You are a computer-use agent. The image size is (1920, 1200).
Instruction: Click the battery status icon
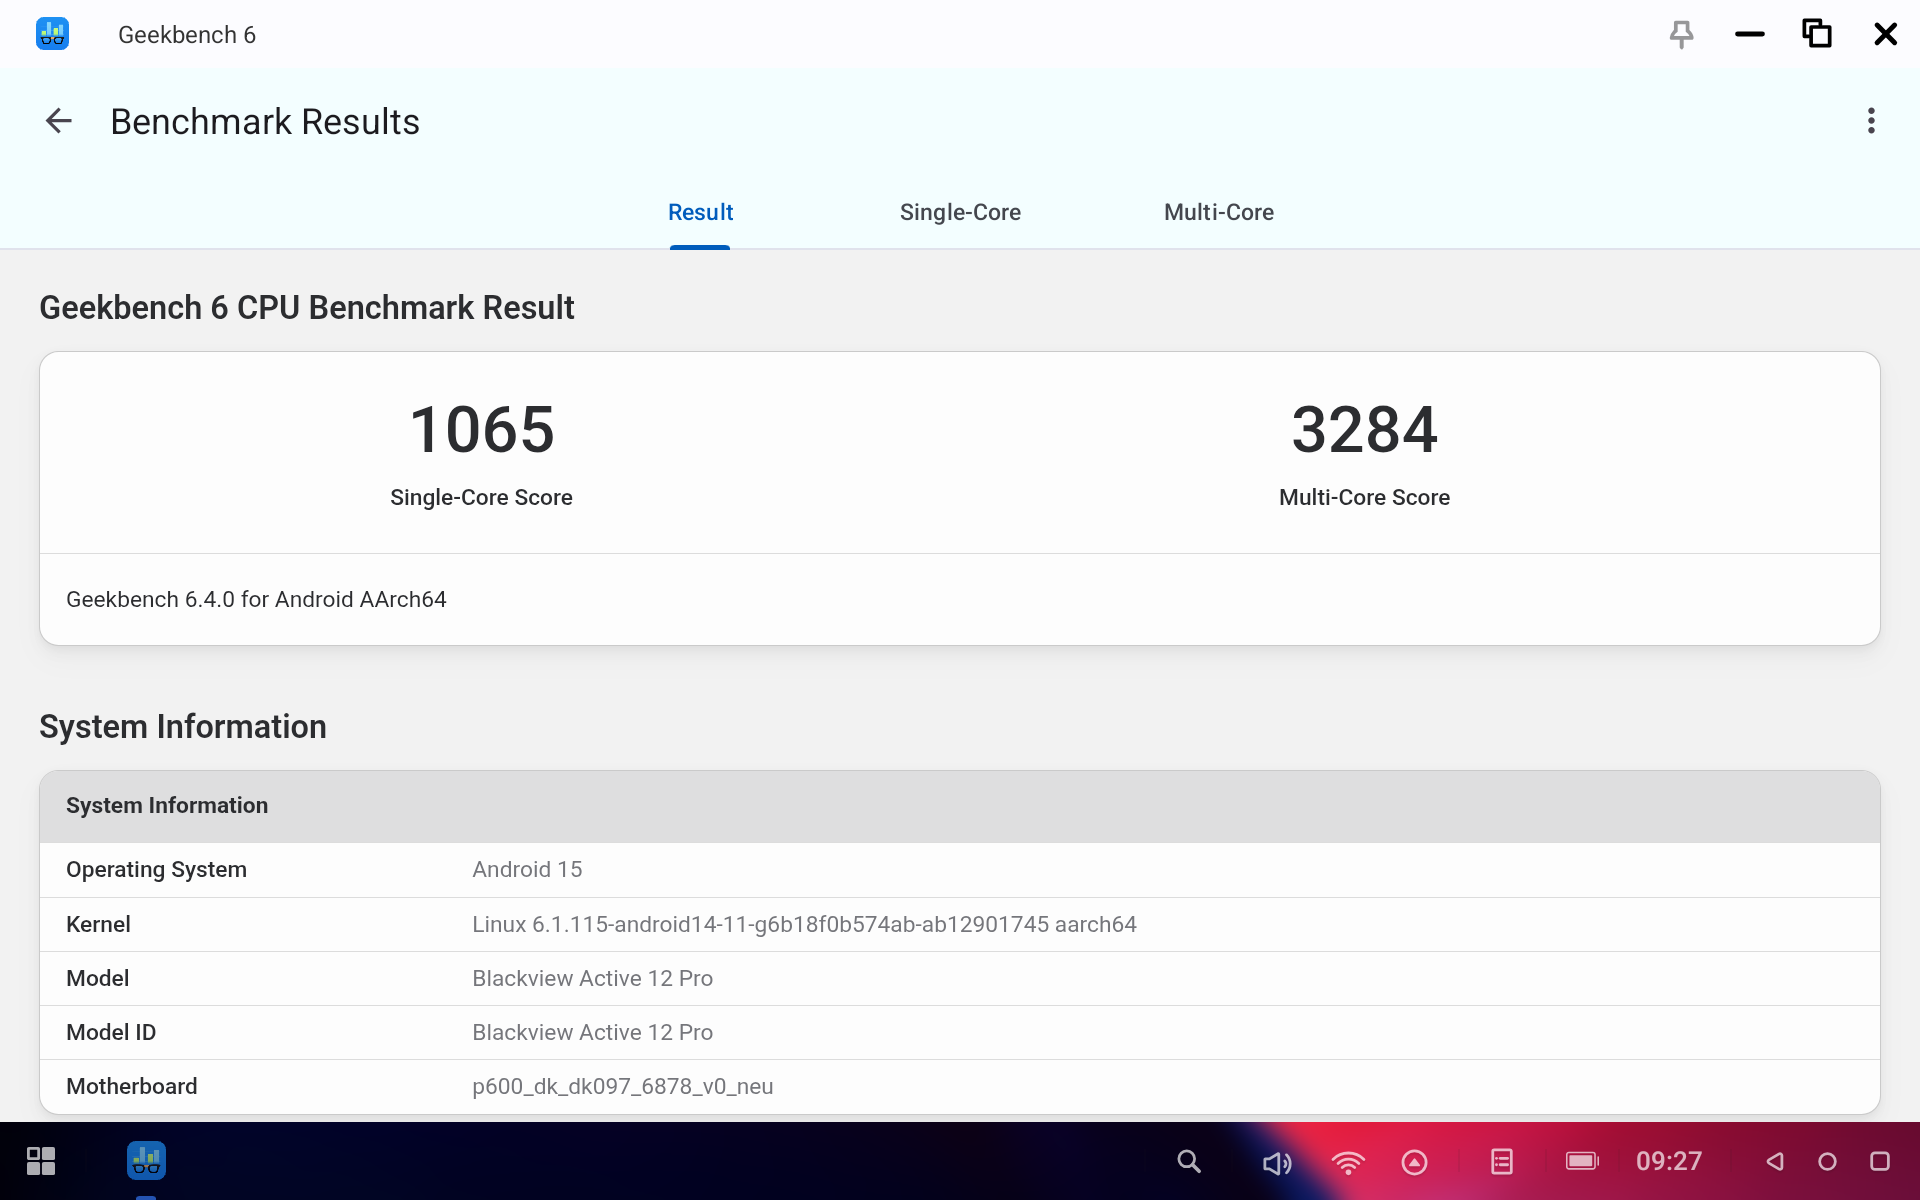[1582, 1161]
